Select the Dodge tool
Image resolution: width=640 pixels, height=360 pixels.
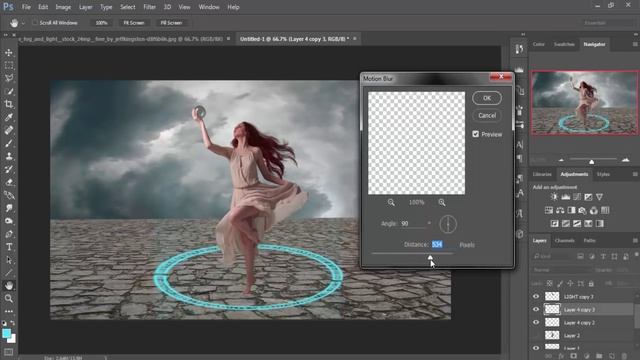pos(9,221)
